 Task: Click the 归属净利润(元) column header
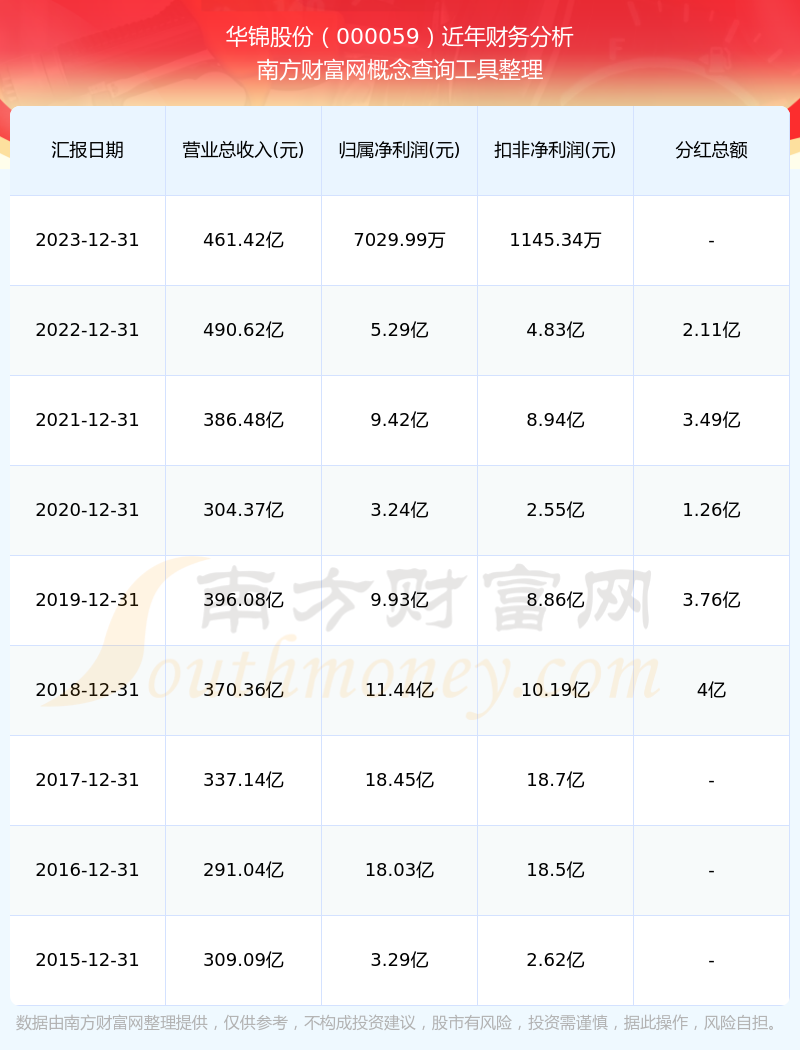click(x=400, y=150)
